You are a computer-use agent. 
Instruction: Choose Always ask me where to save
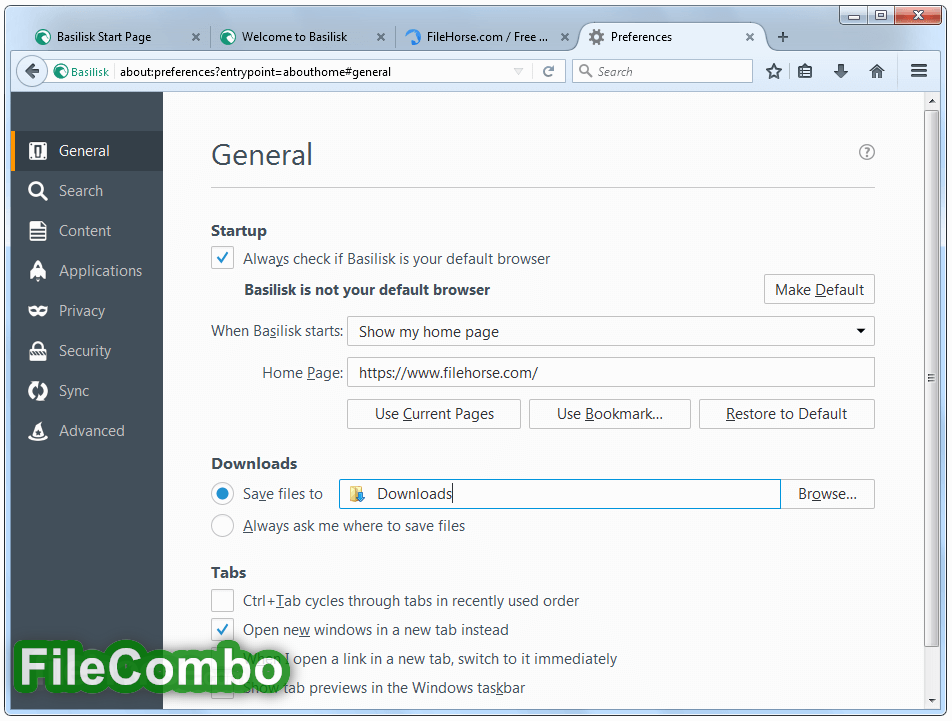click(222, 526)
